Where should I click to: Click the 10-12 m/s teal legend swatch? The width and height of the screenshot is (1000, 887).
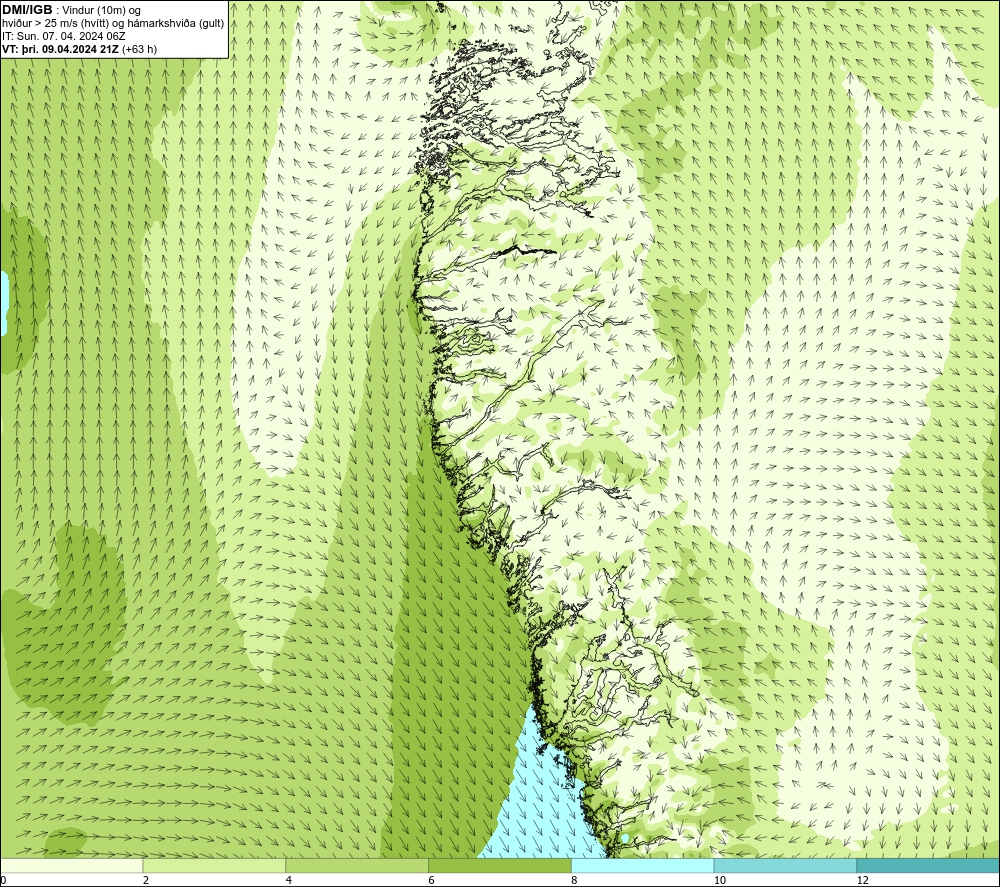click(x=786, y=866)
